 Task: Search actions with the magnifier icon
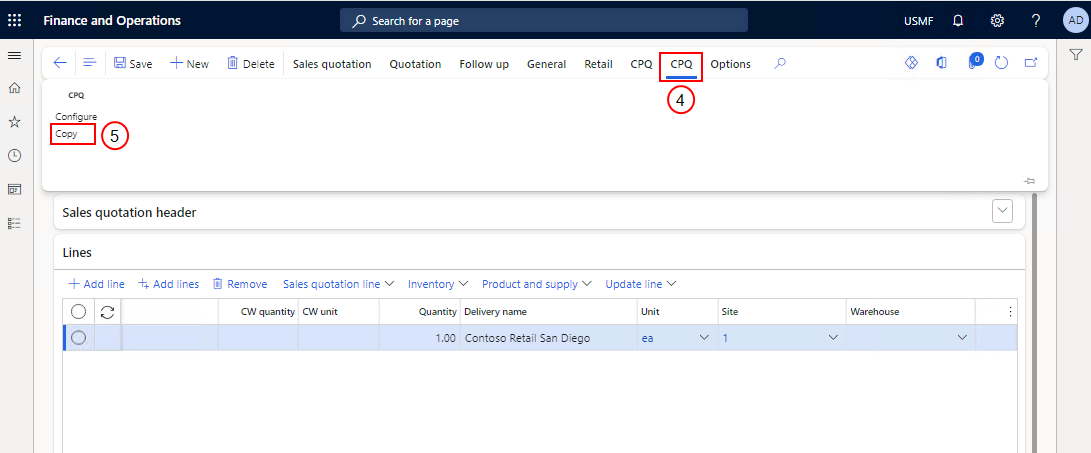pos(781,63)
